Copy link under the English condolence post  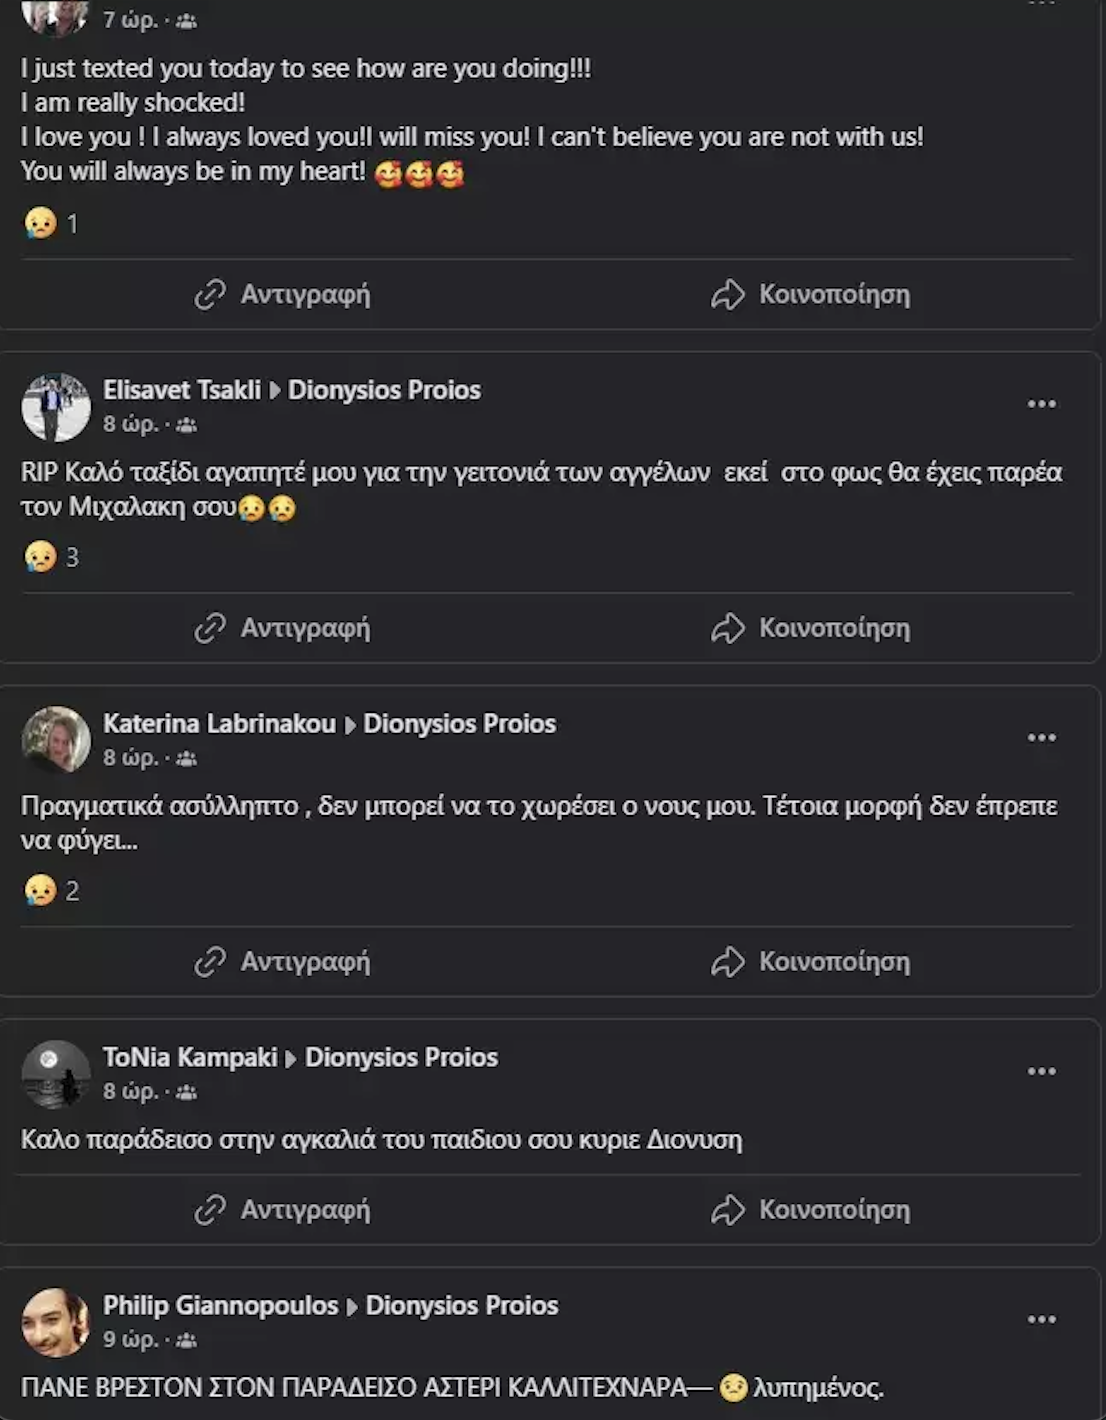coord(283,294)
